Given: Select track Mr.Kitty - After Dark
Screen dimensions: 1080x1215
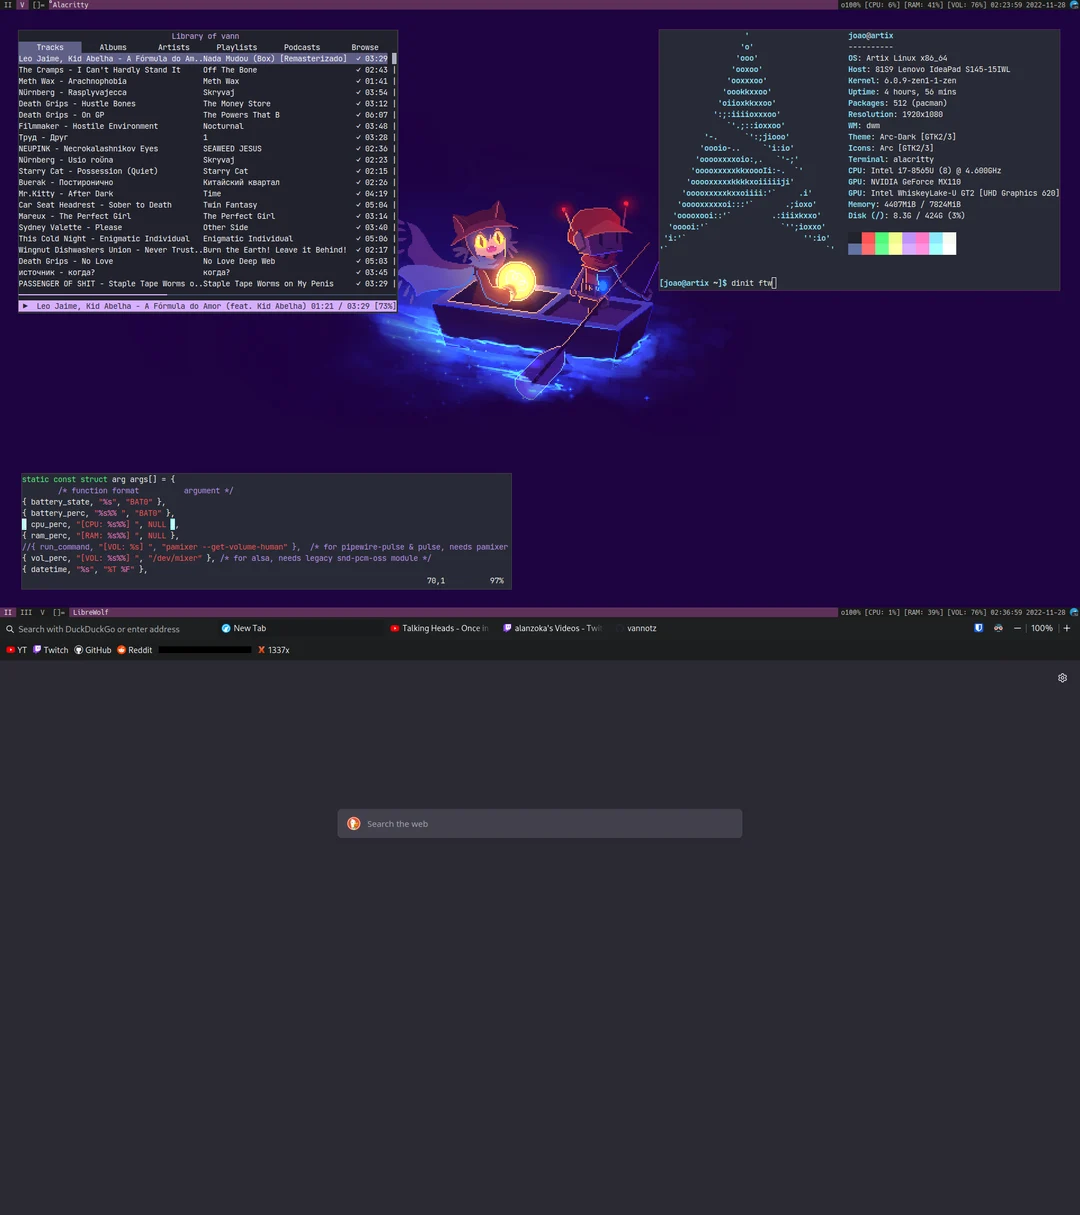Looking at the screenshot, I should tap(66, 194).
